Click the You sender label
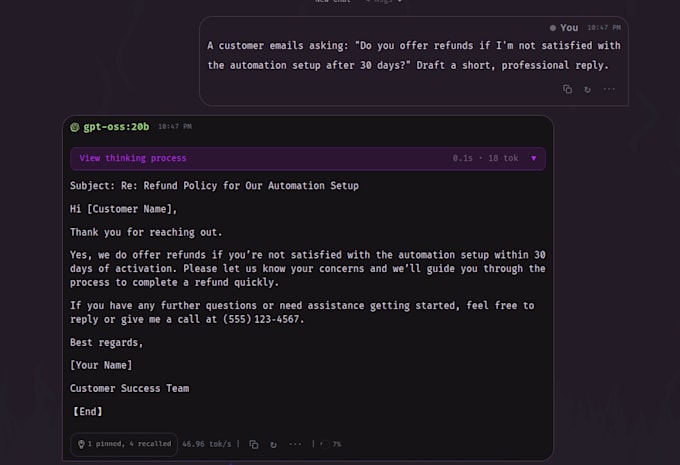The width and height of the screenshot is (680, 465). 569,28
